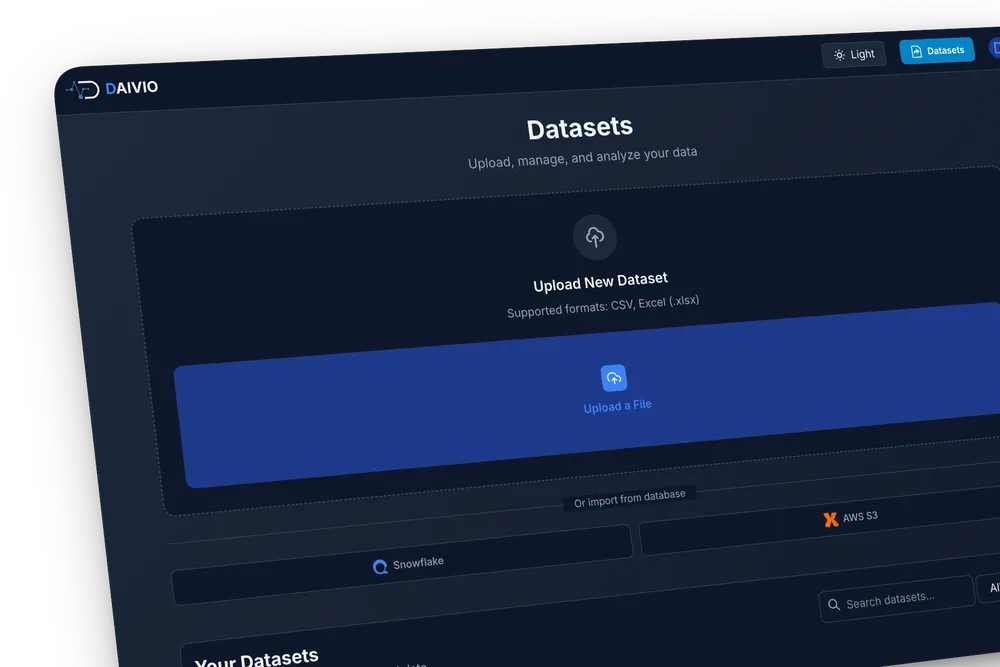Select the document icon inside the Datasets button
Viewport: 1000px width, 667px height.
[915, 50]
